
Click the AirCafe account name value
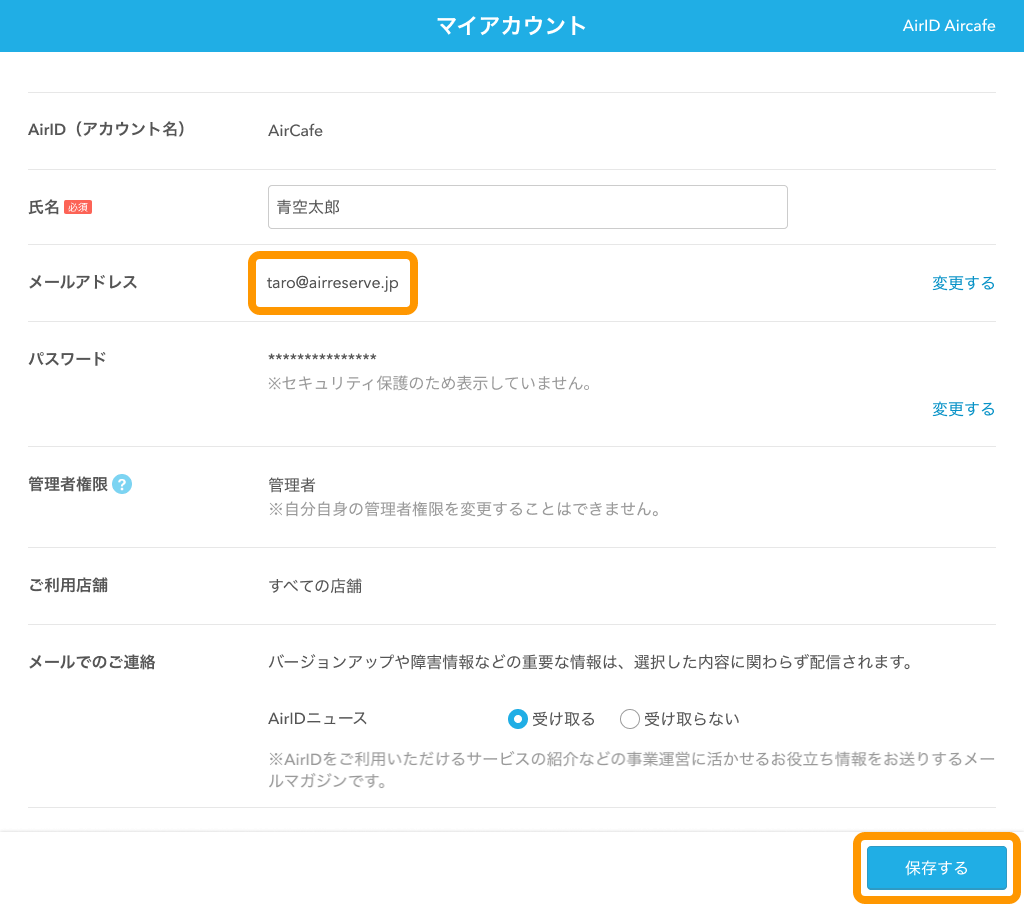[x=295, y=131]
